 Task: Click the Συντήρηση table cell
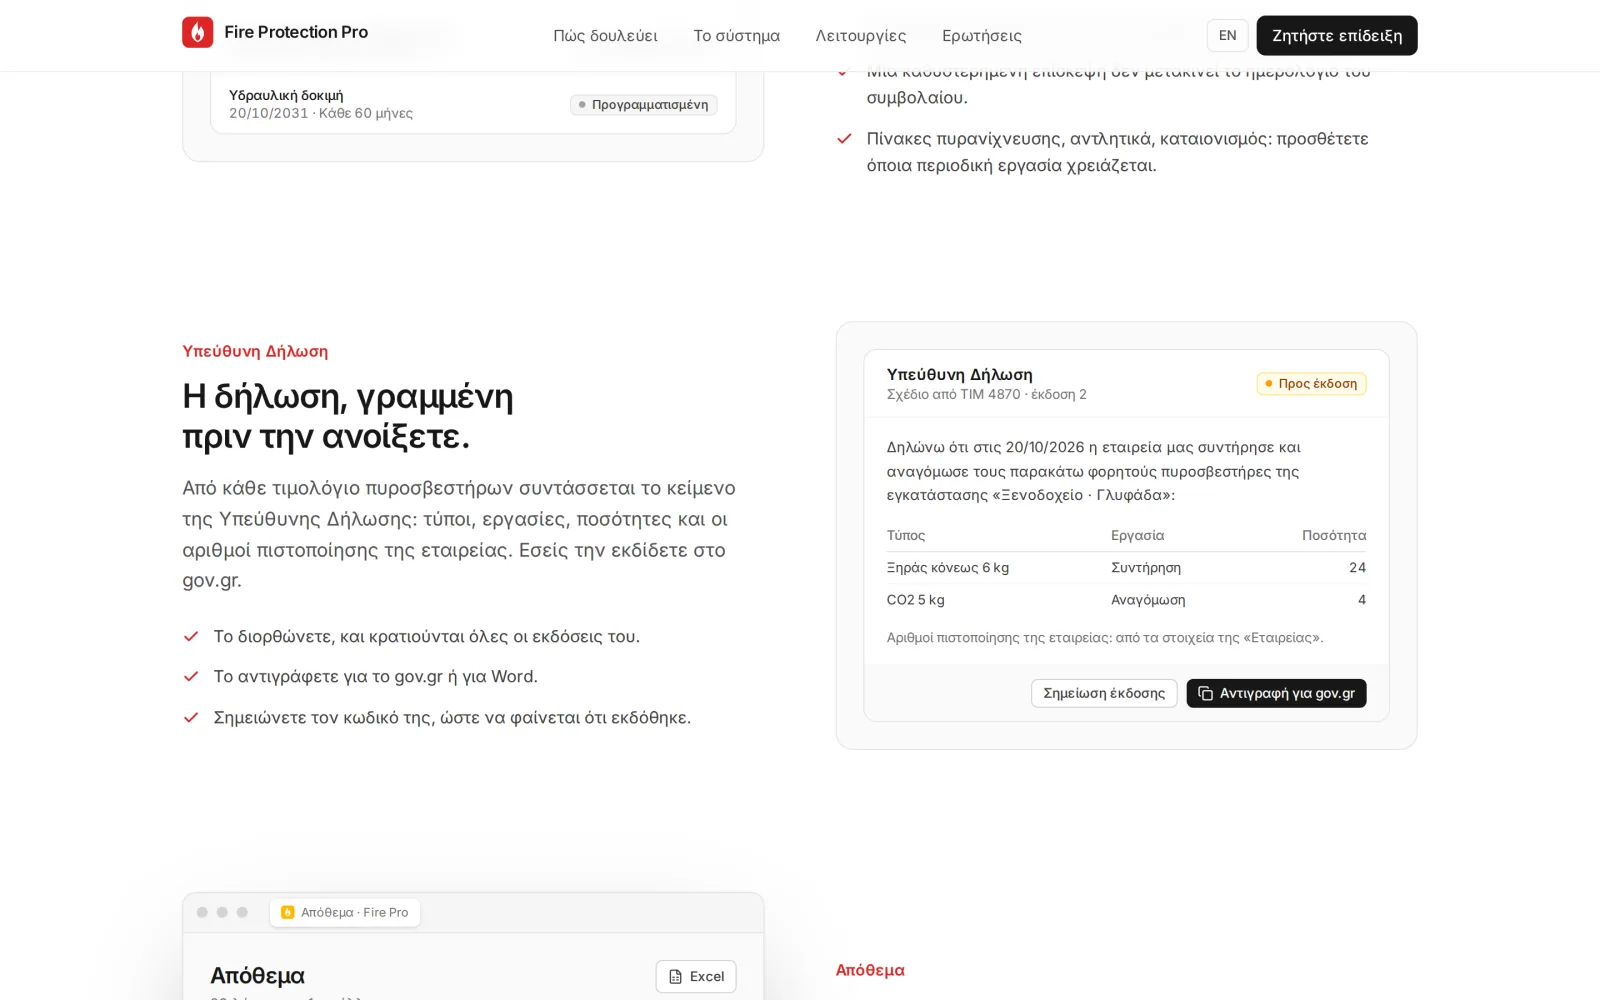pyautogui.click(x=1146, y=567)
